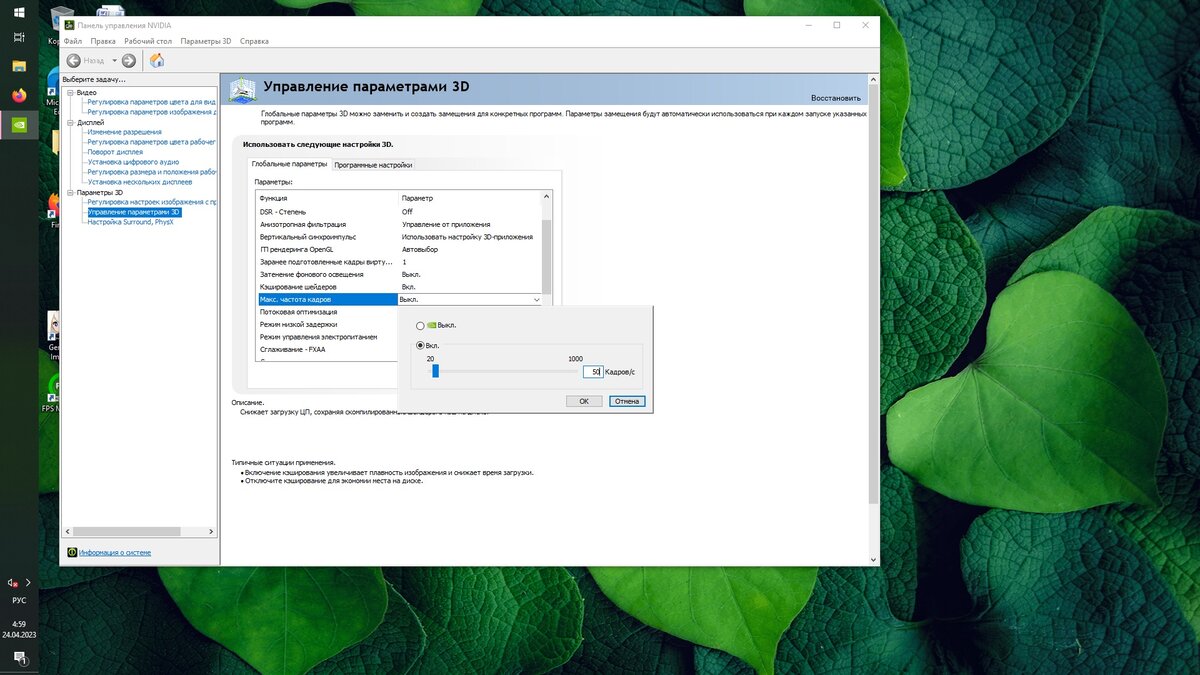Select Затенение фонового освещения row
The image size is (1200, 675).
(x=399, y=274)
